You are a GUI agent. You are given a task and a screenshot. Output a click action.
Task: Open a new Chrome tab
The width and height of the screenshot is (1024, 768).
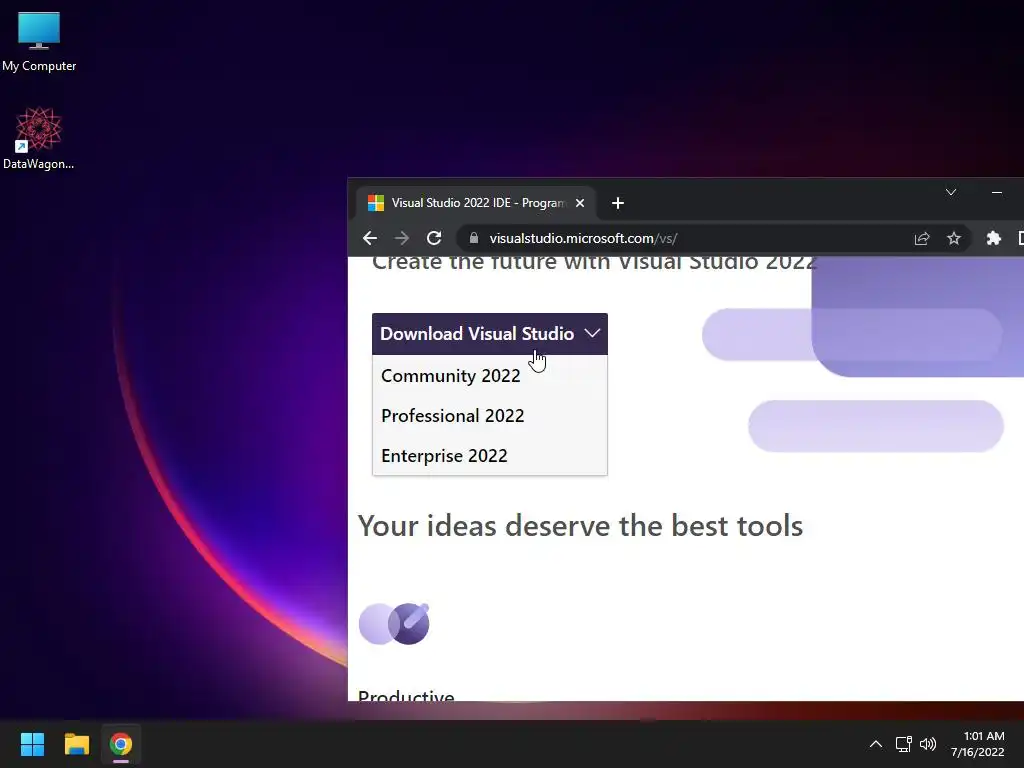[618, 203]
